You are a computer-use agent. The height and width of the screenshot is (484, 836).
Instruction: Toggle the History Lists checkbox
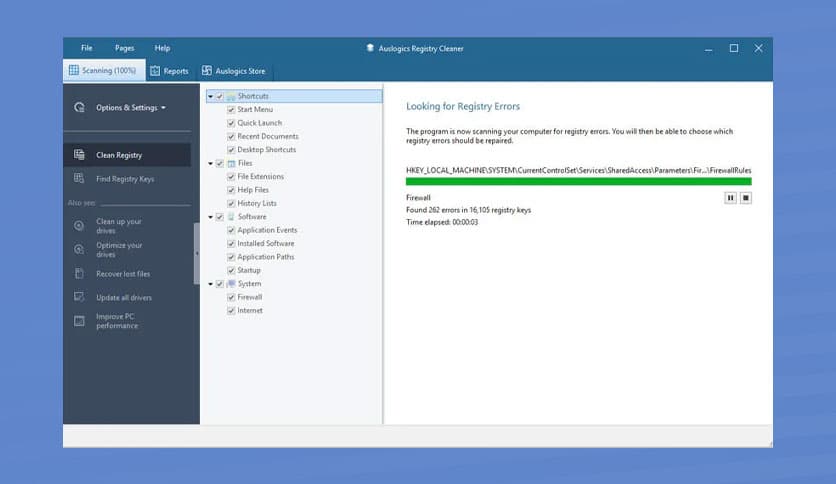tap(231, 204)
